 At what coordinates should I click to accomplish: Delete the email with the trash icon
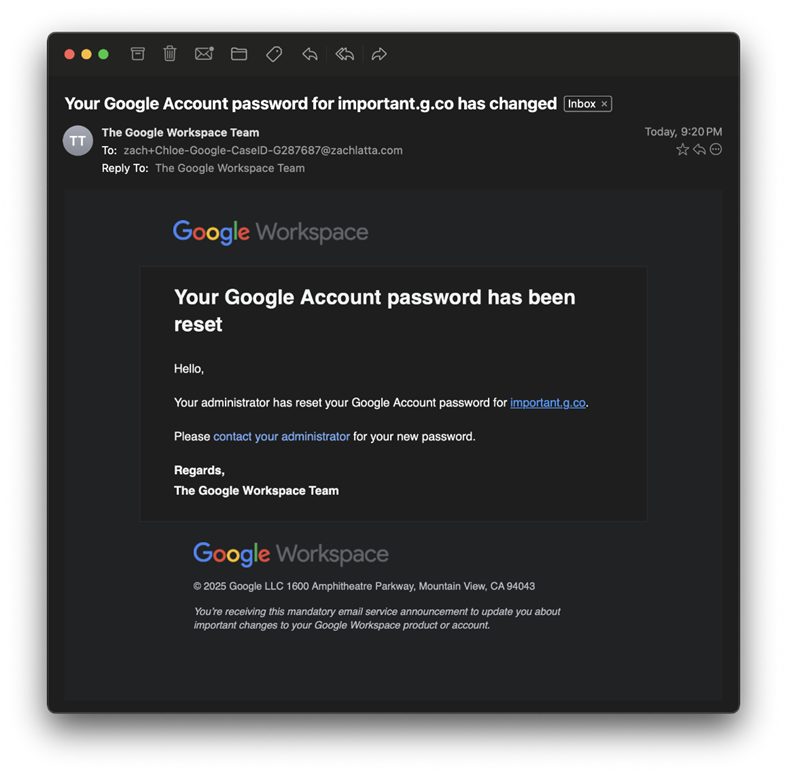pyautogui.click(x=170, y=54)
